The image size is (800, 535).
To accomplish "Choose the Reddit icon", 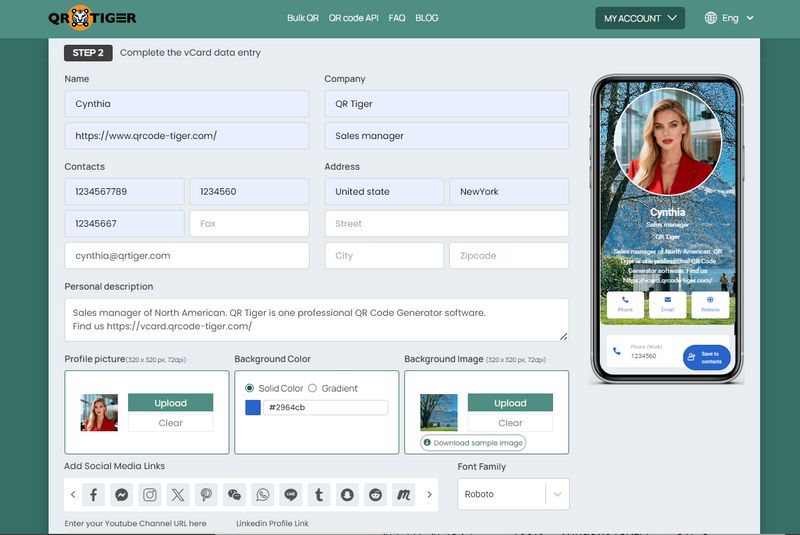I will [375, 494].
